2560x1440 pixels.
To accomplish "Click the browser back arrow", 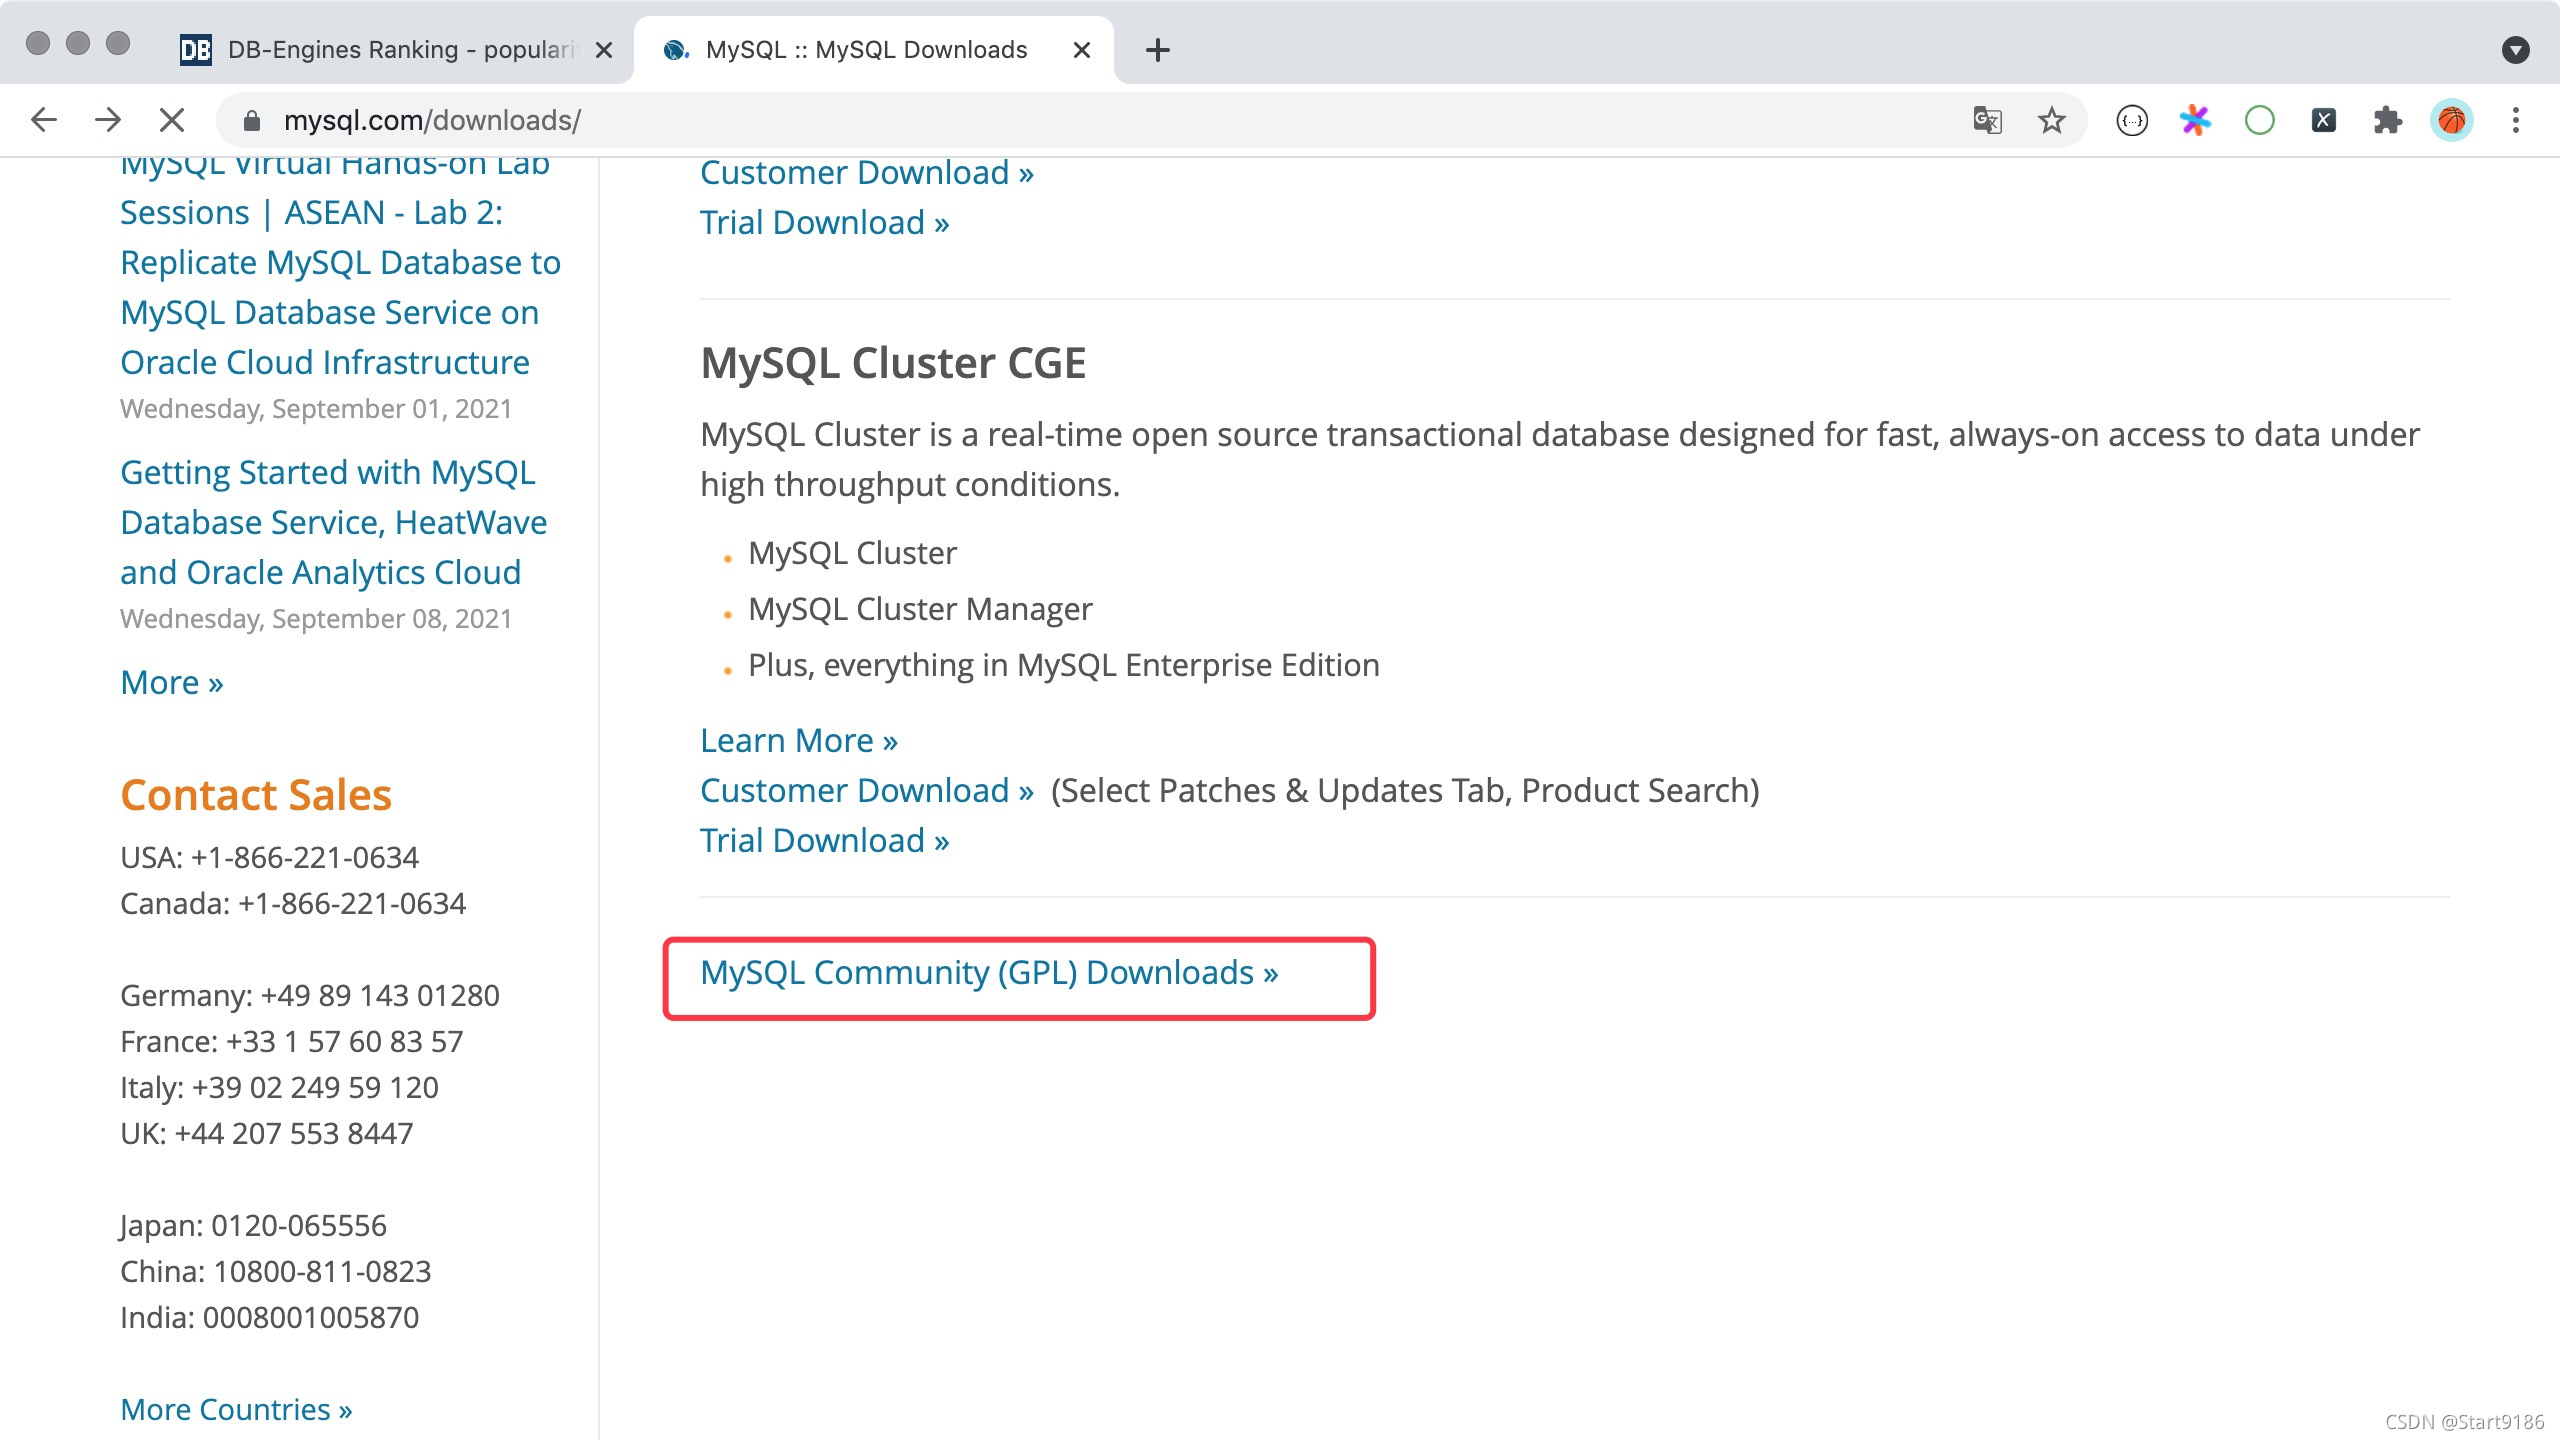I will point(44,120).
